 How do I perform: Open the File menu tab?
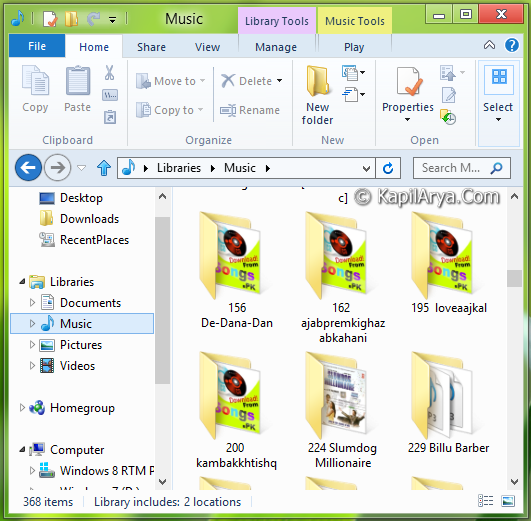click(37, 46)
